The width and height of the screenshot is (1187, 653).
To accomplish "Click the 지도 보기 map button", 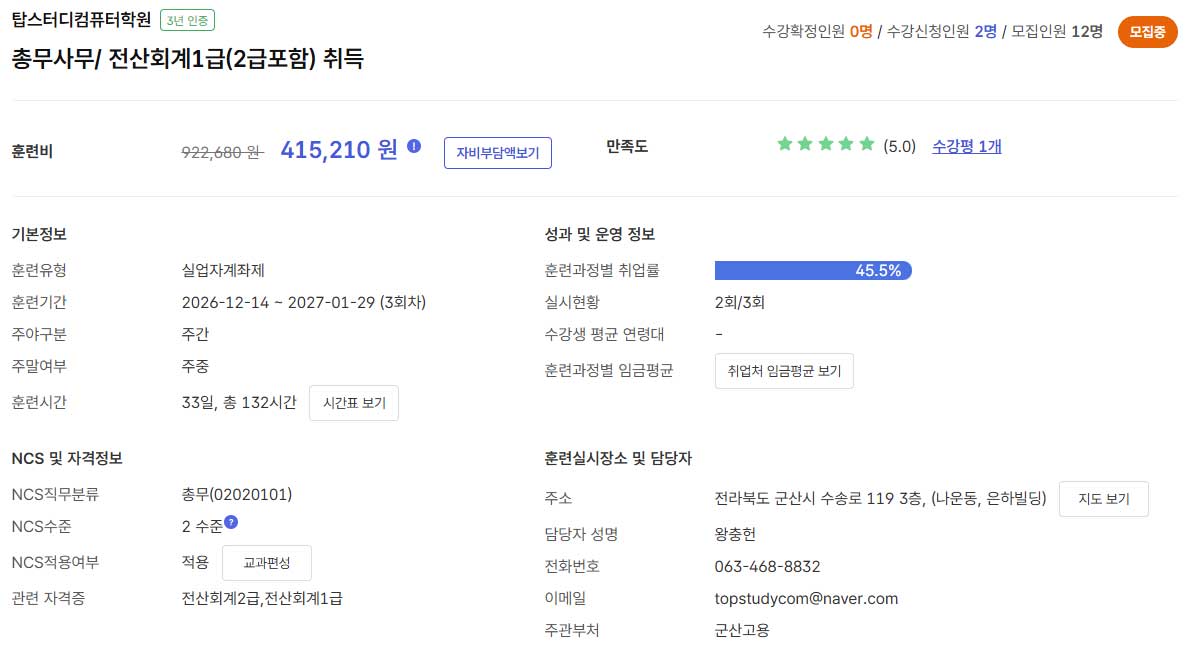I will click(x=1103, y=499).
